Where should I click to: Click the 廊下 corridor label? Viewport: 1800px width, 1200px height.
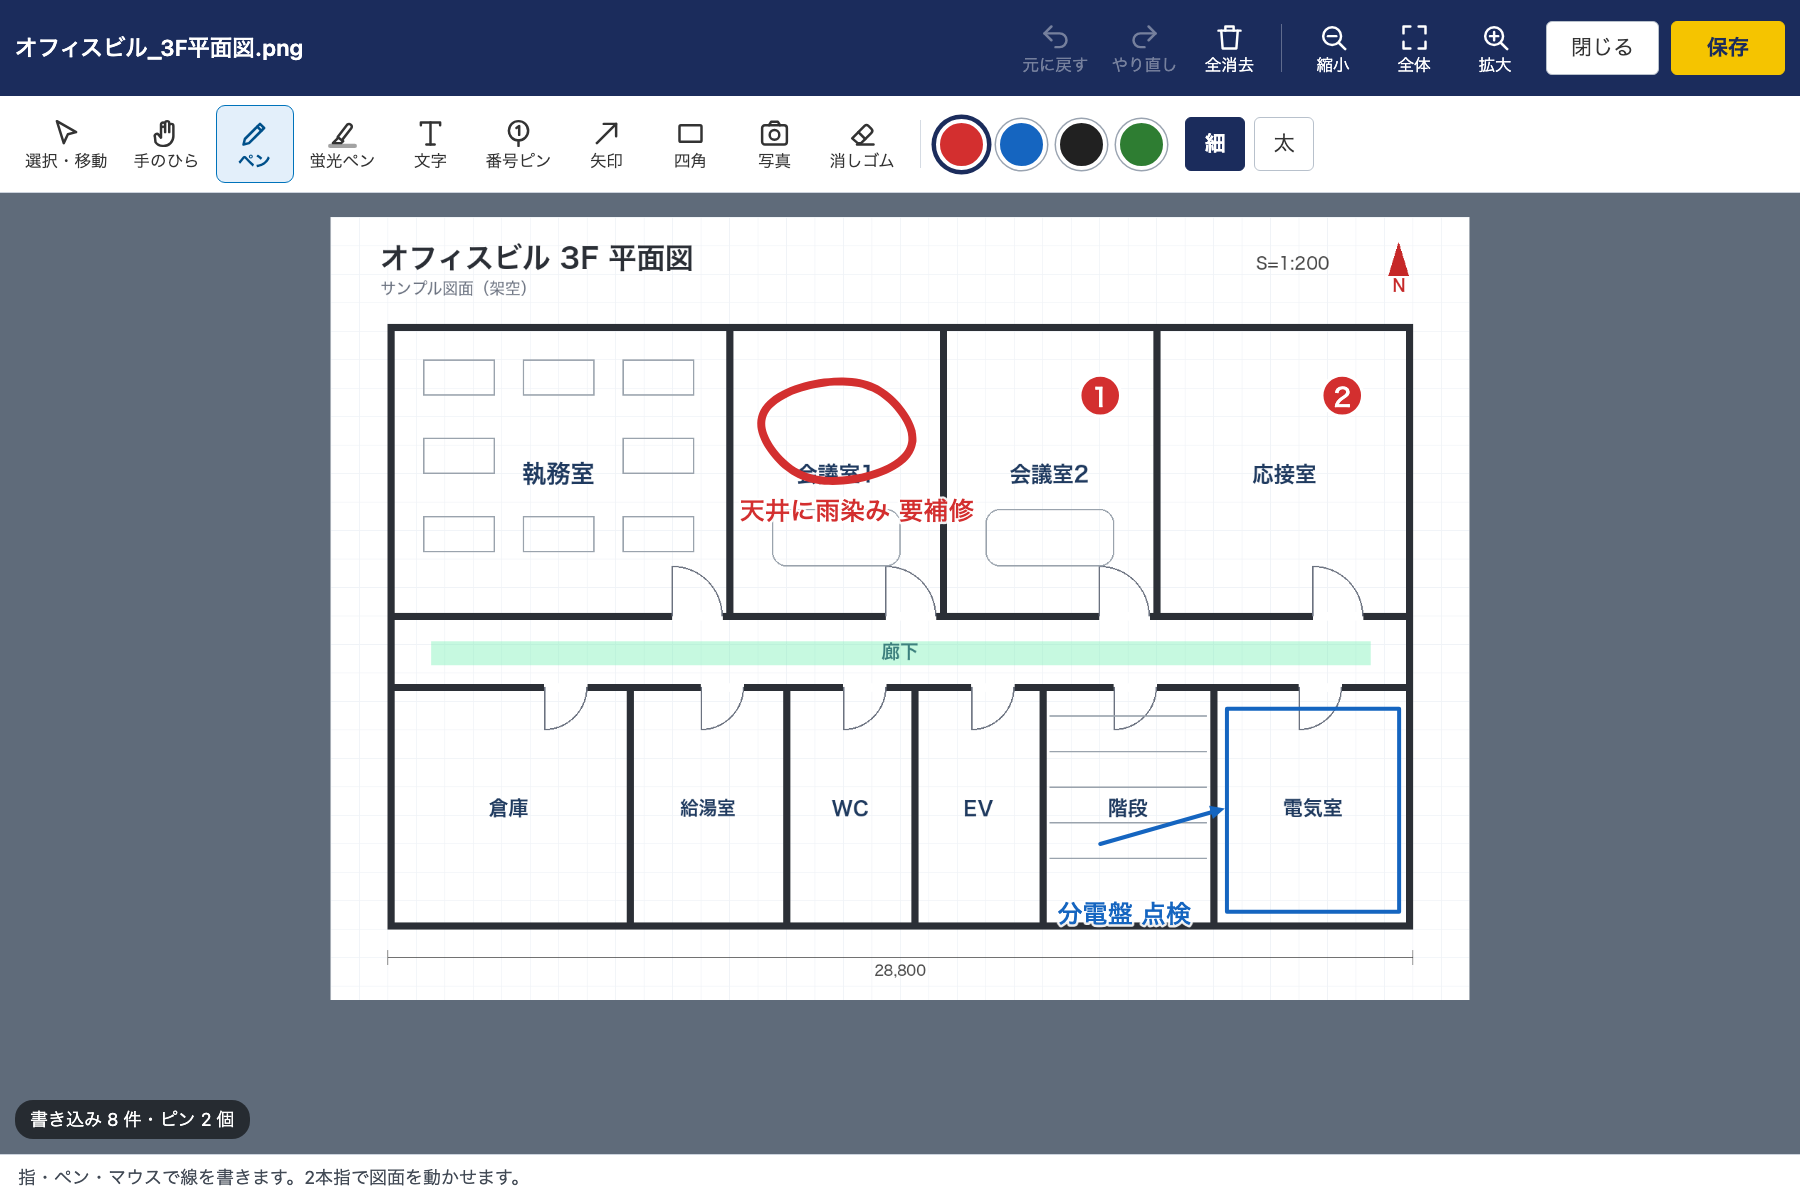900,652
